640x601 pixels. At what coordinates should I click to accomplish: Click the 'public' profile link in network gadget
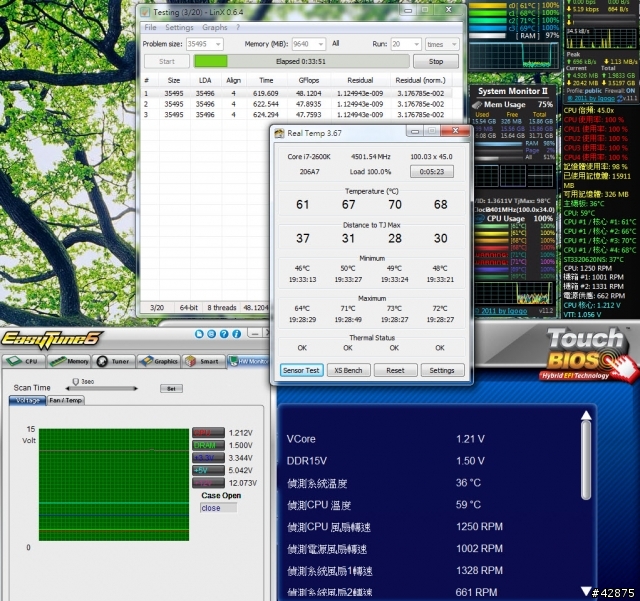coord(593,91)
